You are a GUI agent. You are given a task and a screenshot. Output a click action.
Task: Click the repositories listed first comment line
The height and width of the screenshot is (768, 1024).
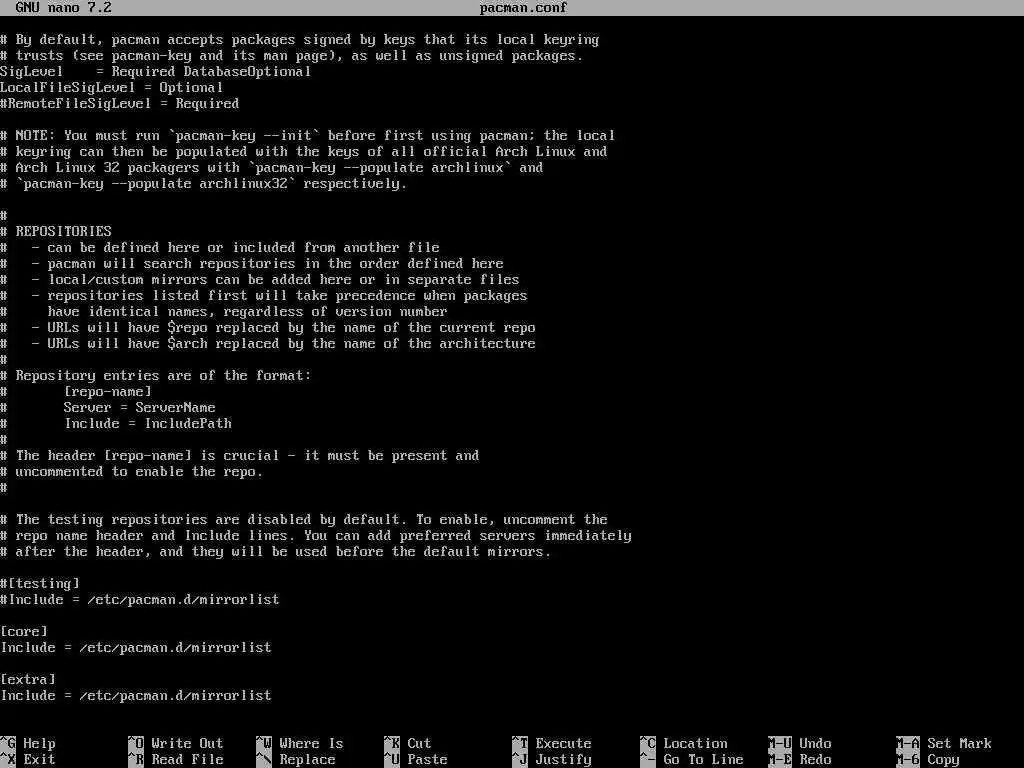coord(264,296)
